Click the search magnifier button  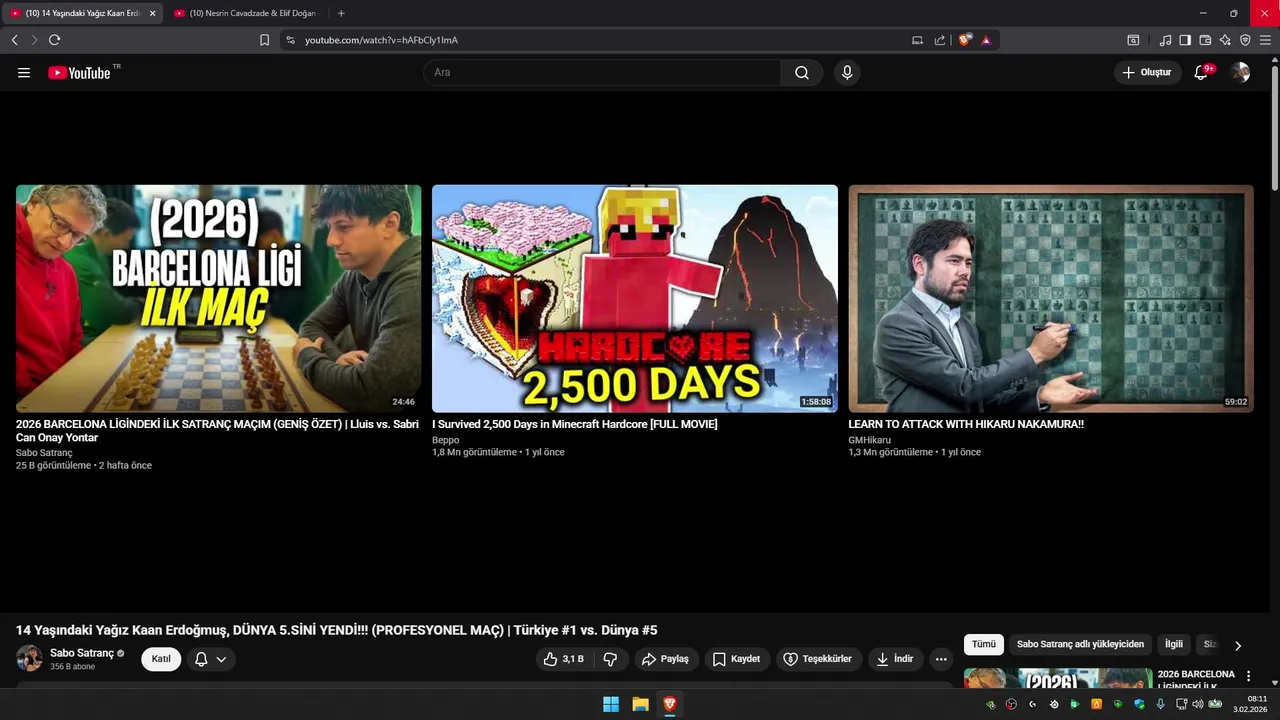[x=802, y=73]
